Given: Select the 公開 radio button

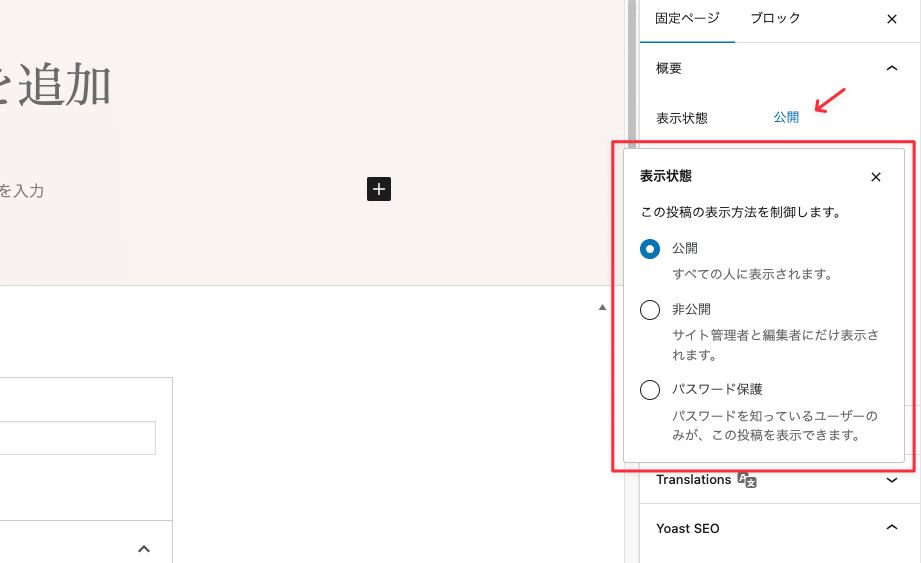Looking at the screenshot, I should pos(650,249).
